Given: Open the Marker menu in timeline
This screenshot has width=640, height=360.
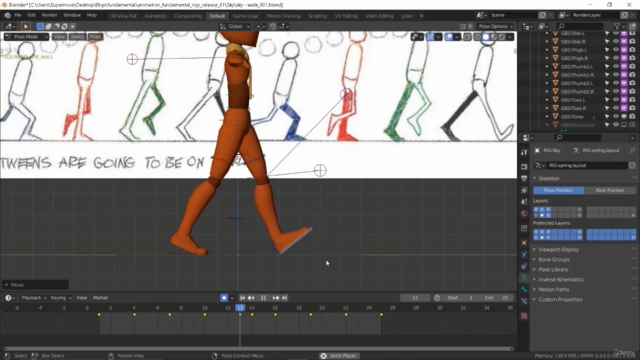Looking at the screenshot, I should click(100, 298).
